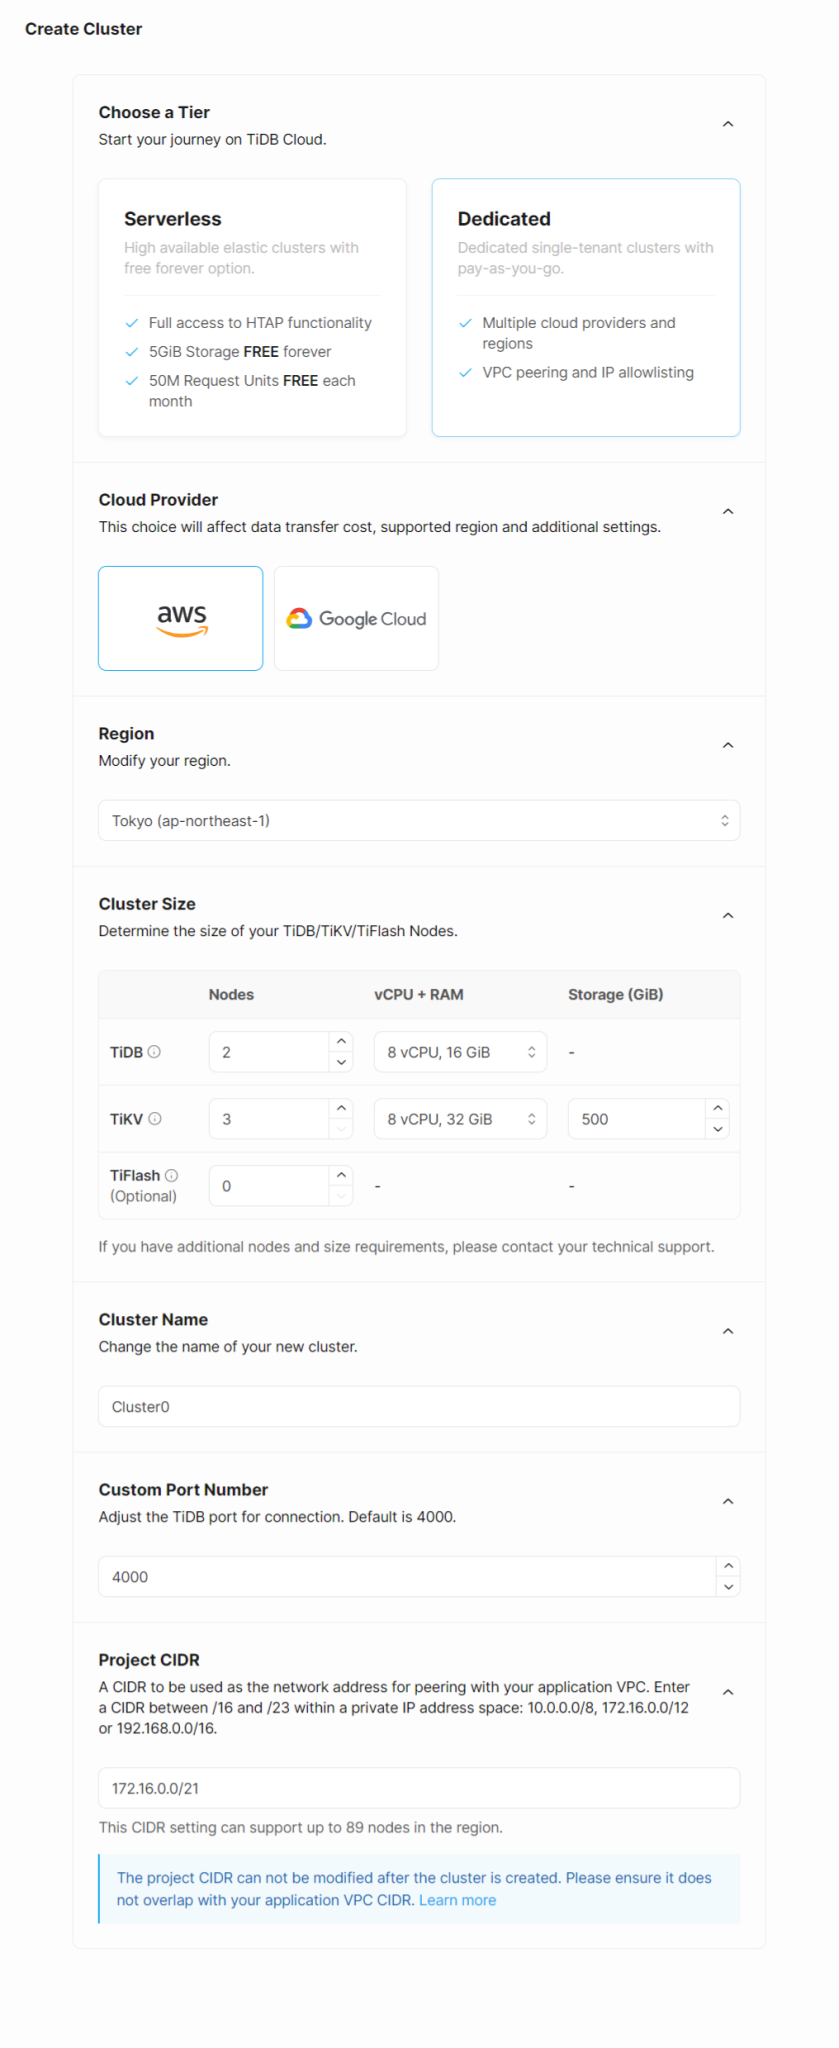
Task: Click the Storage (GiB) column header
Action: pos(616,995)
